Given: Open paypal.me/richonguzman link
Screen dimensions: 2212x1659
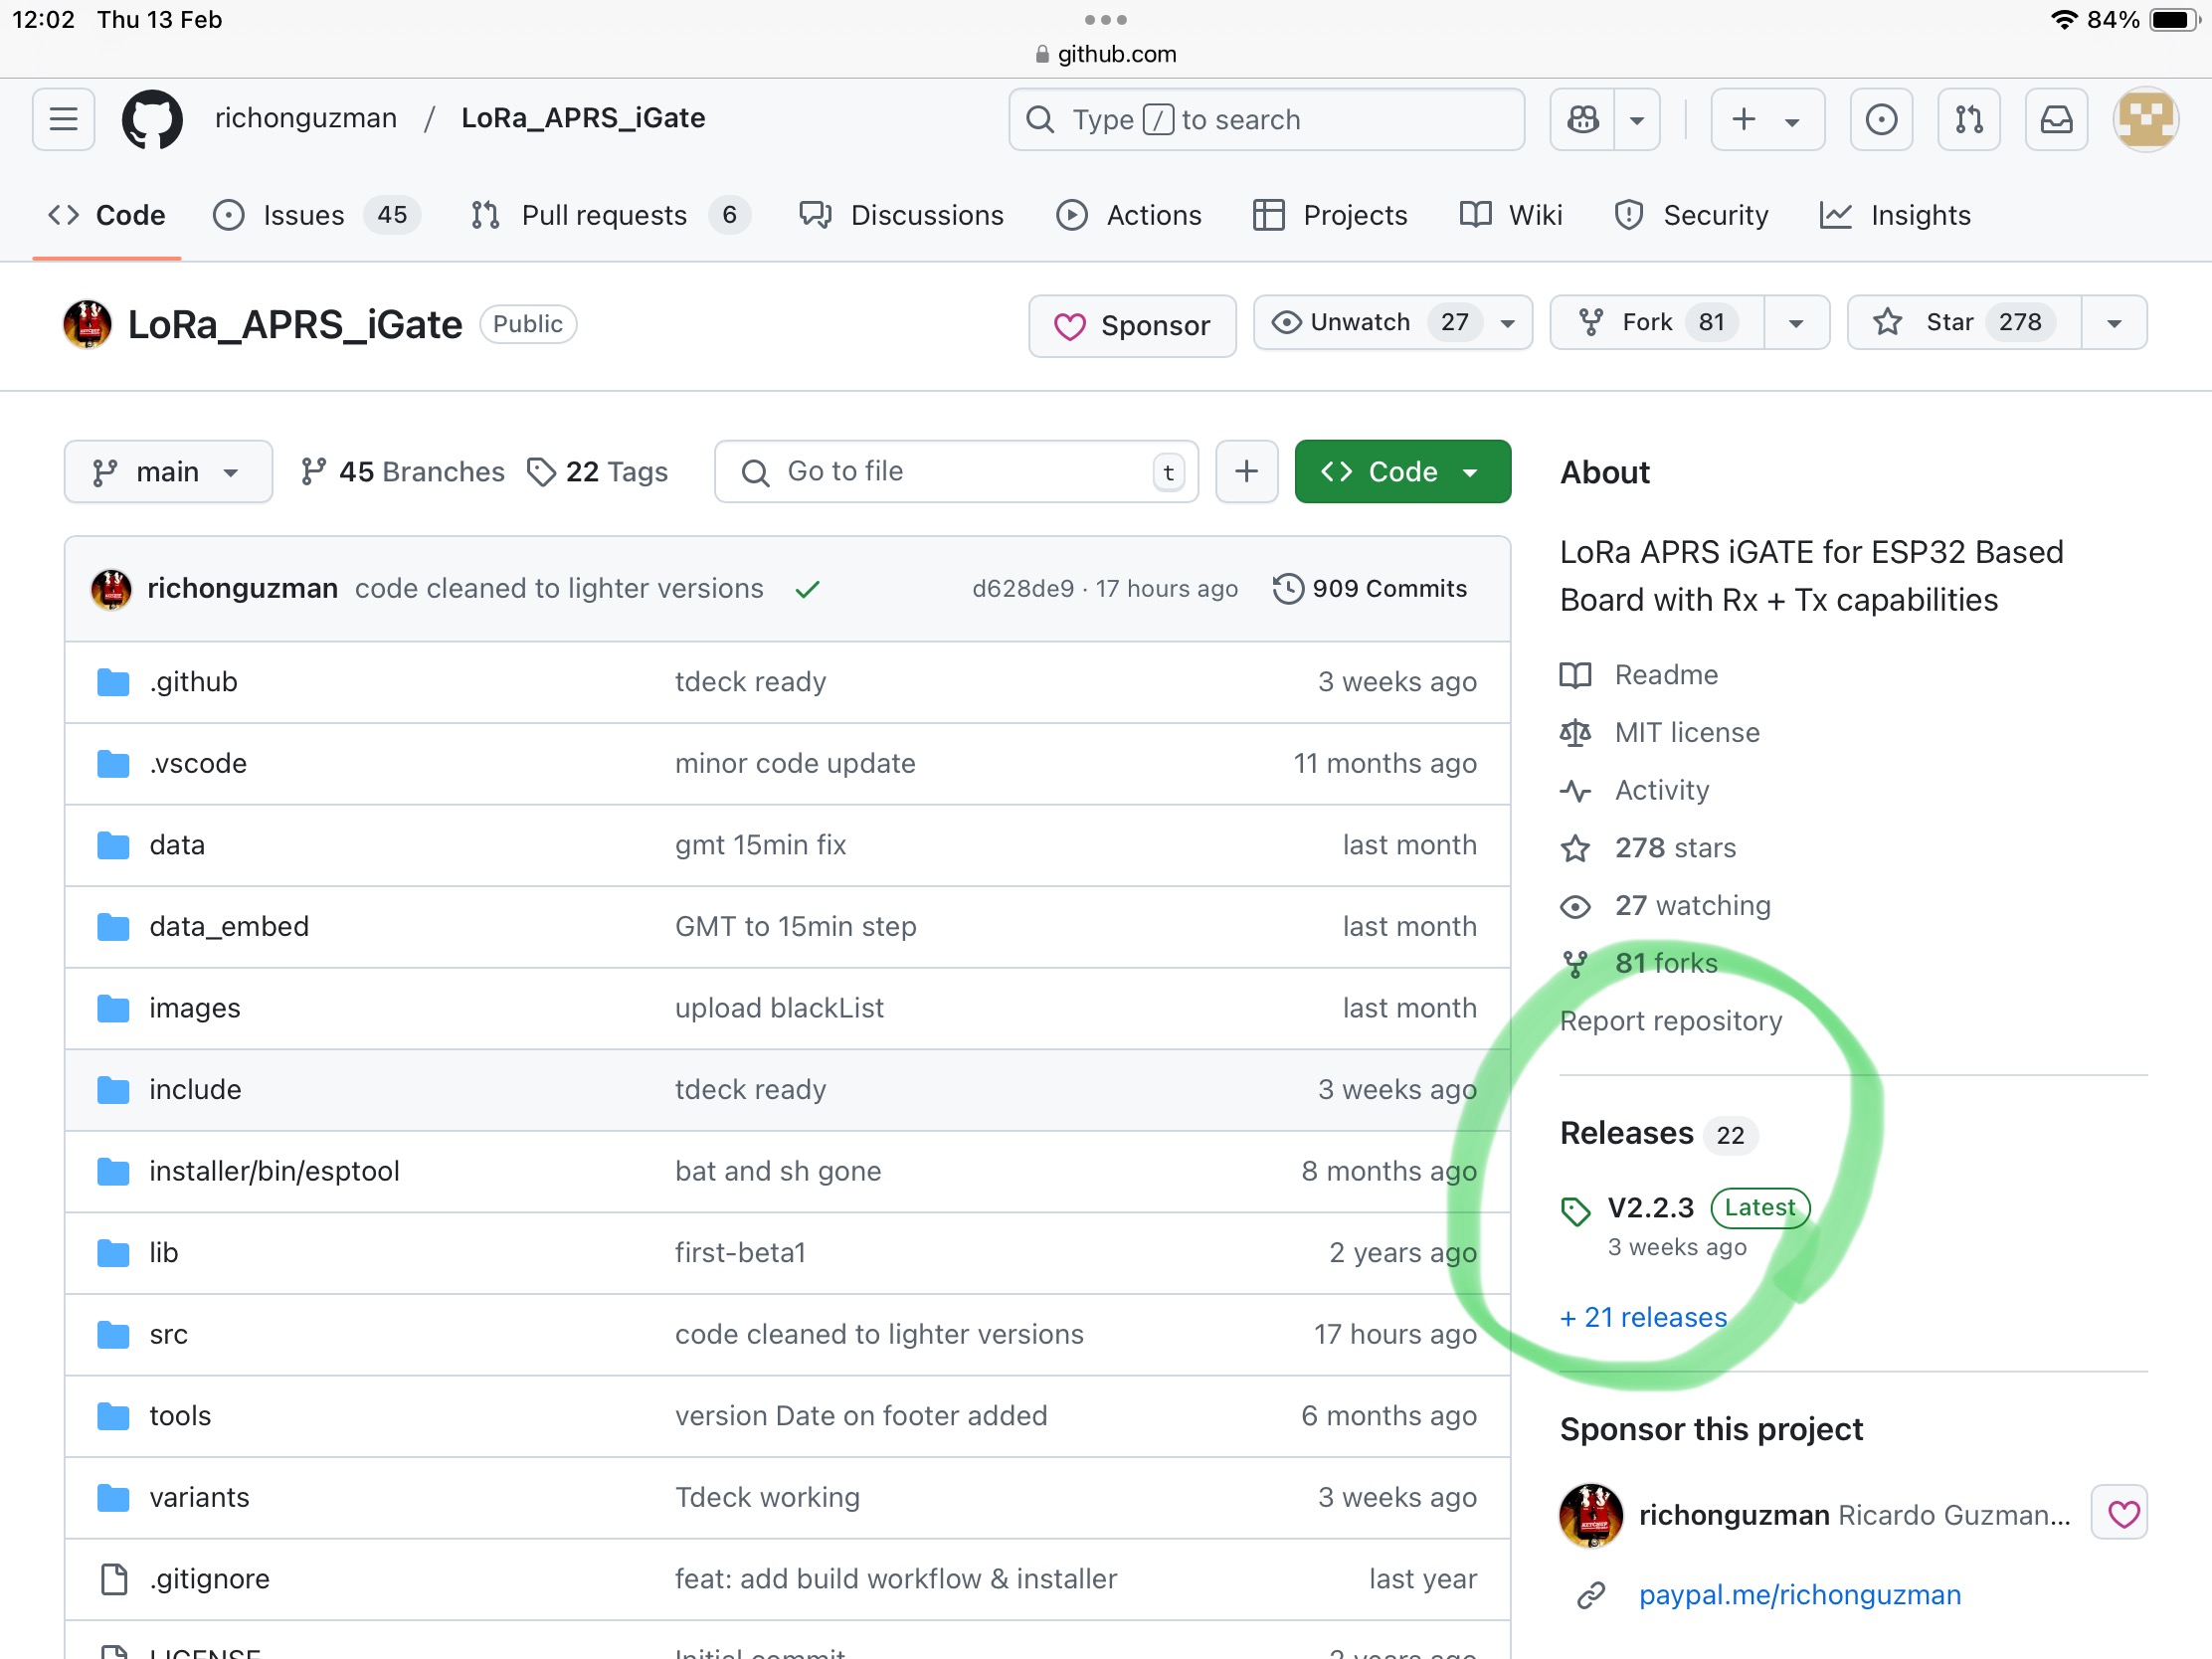Looking at the screenshot, I should tap(1799, 1595).
